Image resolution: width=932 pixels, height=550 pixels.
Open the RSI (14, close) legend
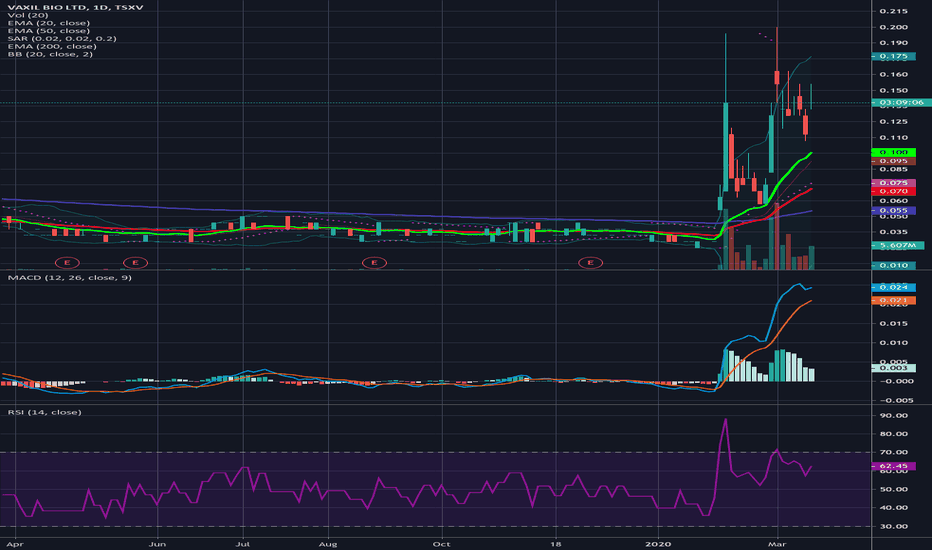pyautogui.click(x=44, y=412)
